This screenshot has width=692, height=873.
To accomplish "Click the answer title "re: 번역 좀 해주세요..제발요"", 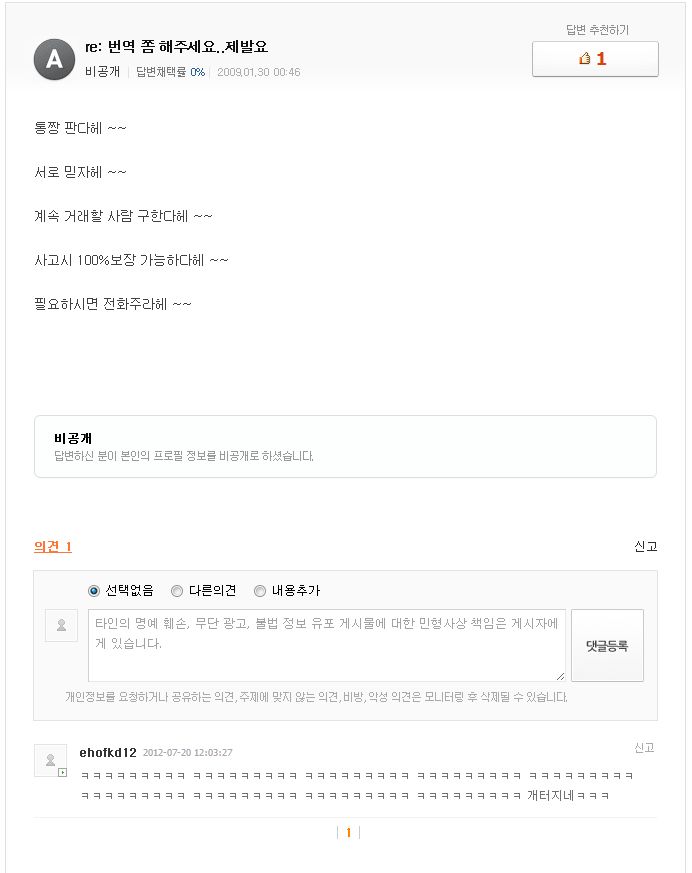I will pos(177,47).
